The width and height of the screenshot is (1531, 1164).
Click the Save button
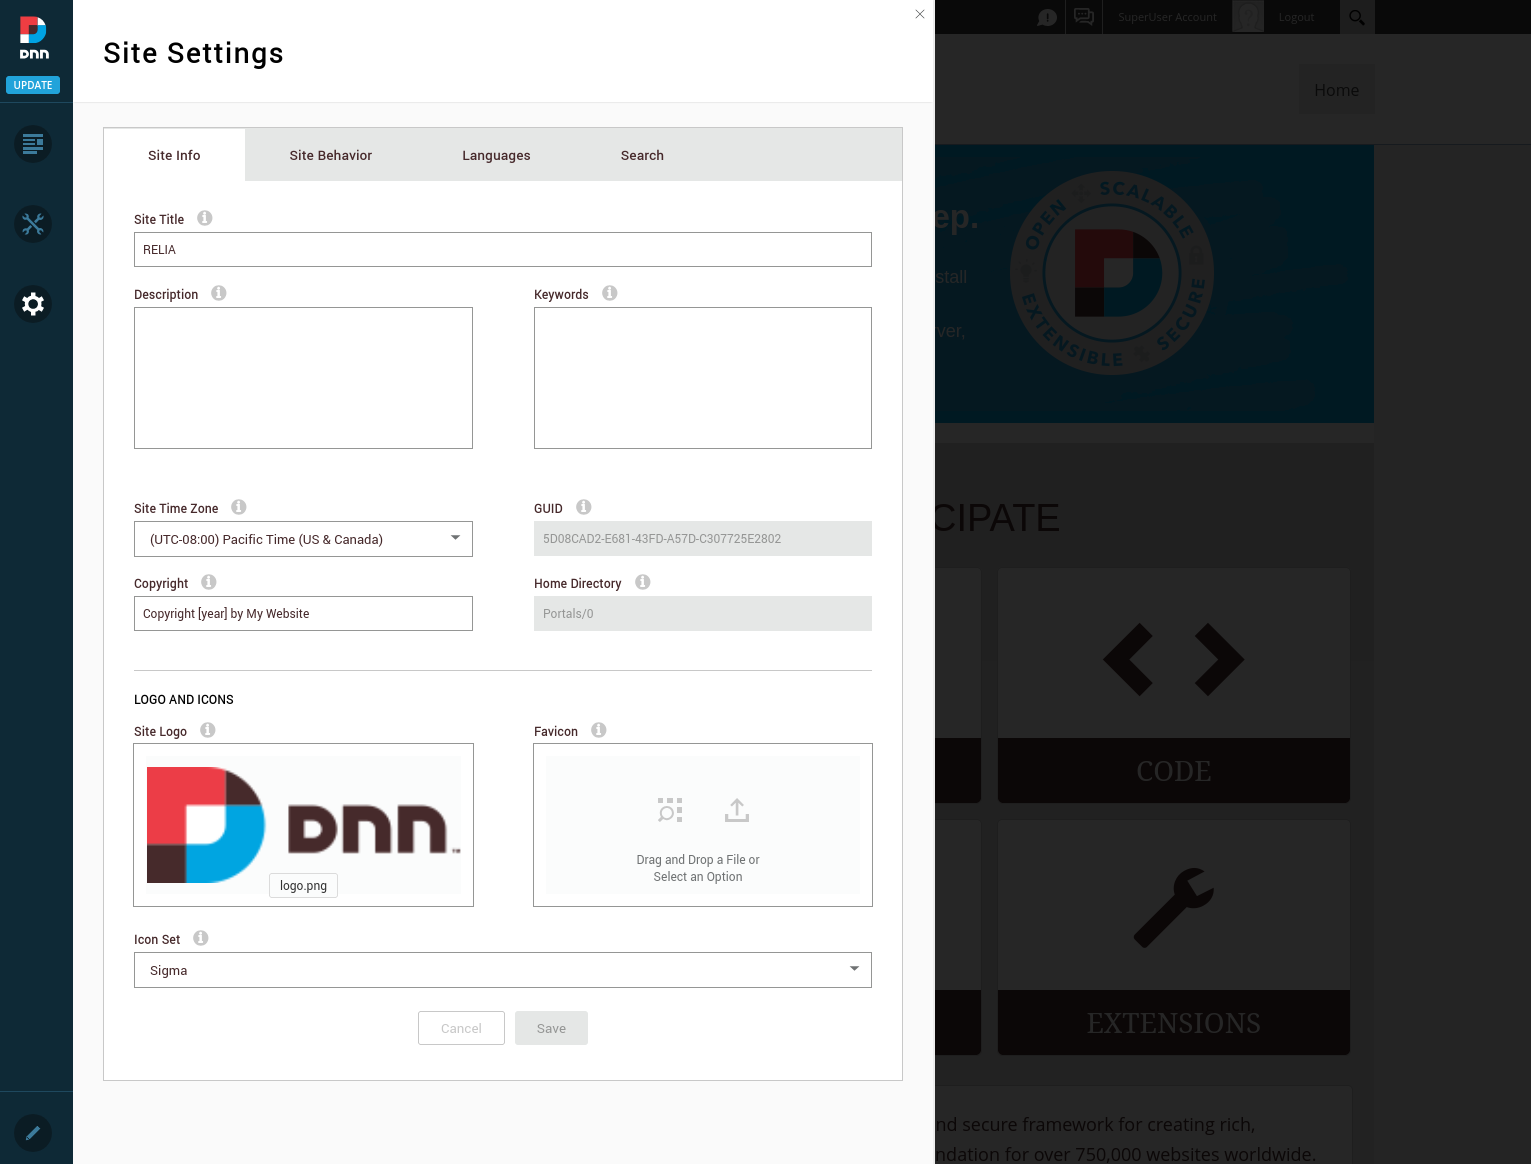point(551,1028)
